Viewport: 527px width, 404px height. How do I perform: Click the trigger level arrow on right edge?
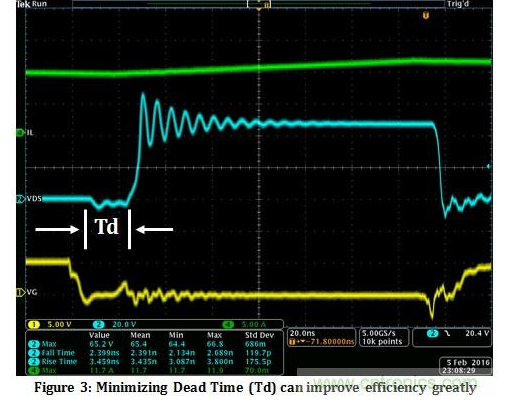pyautogui.click(x=489, y=166)
